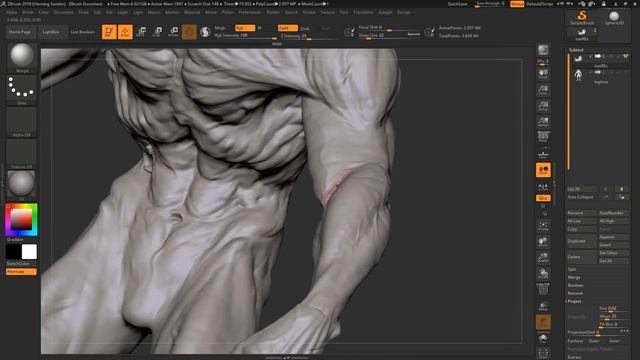640x360 pixels.
Task: Select the white secondary color swatch
Action: point(29,252)
